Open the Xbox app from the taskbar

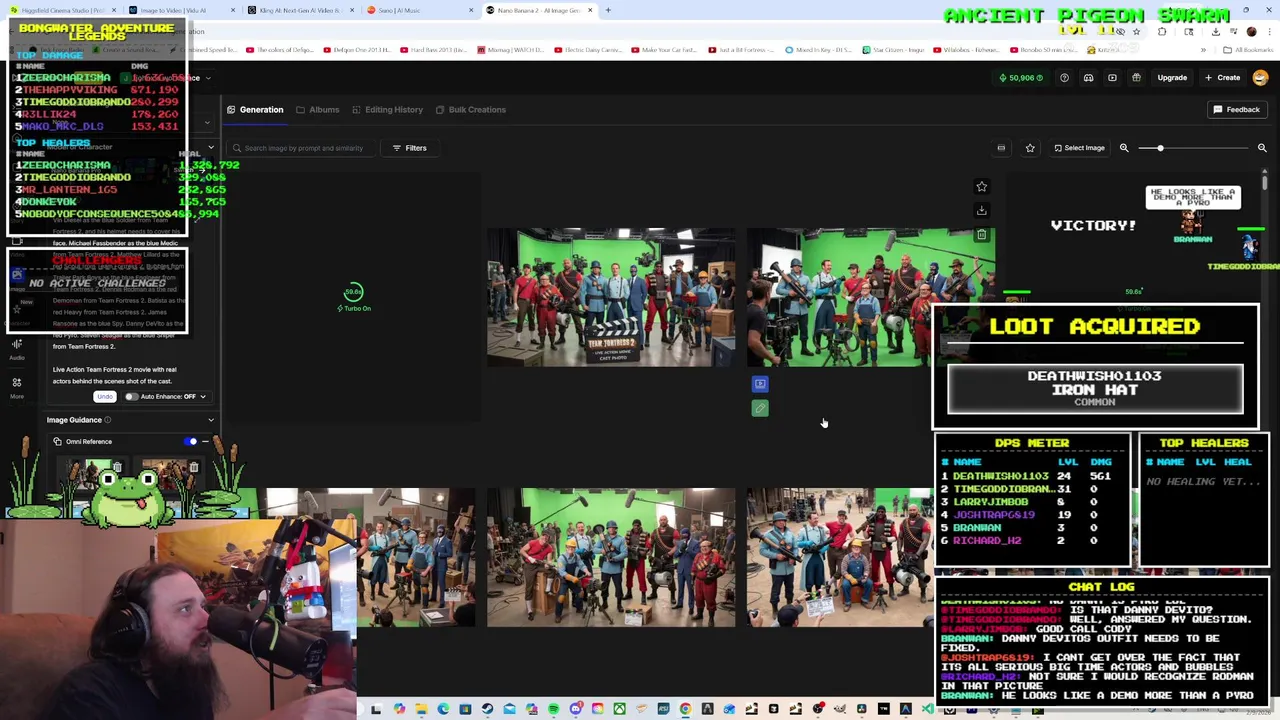(619, 709)
